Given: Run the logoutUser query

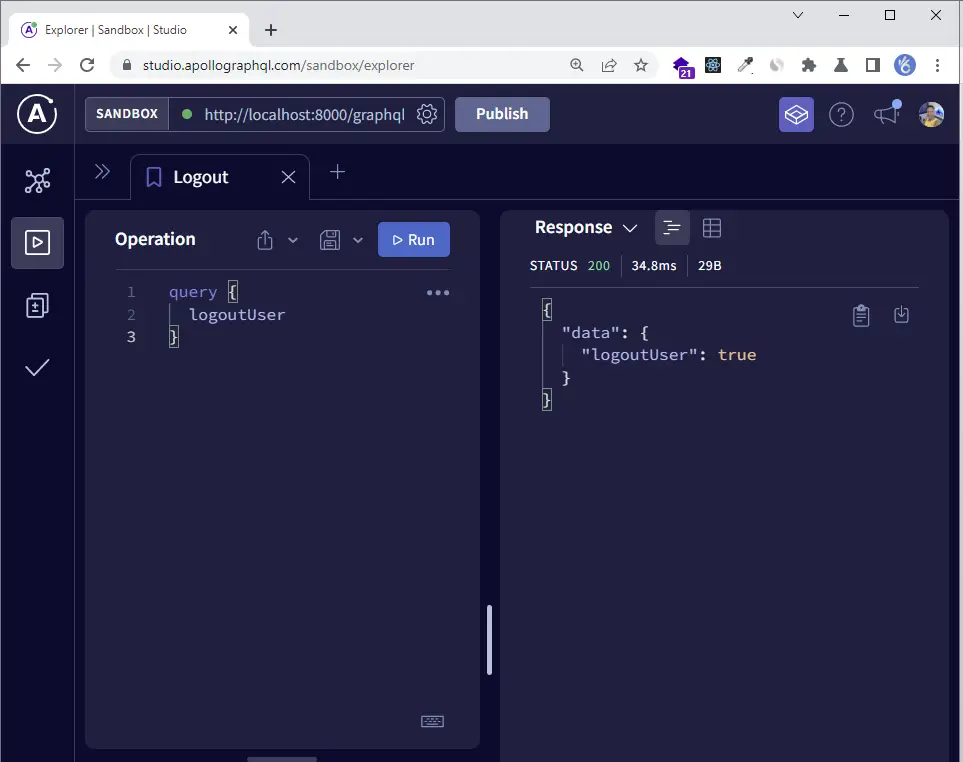Looking at the screenshot, I should click(x=413, y=239).
